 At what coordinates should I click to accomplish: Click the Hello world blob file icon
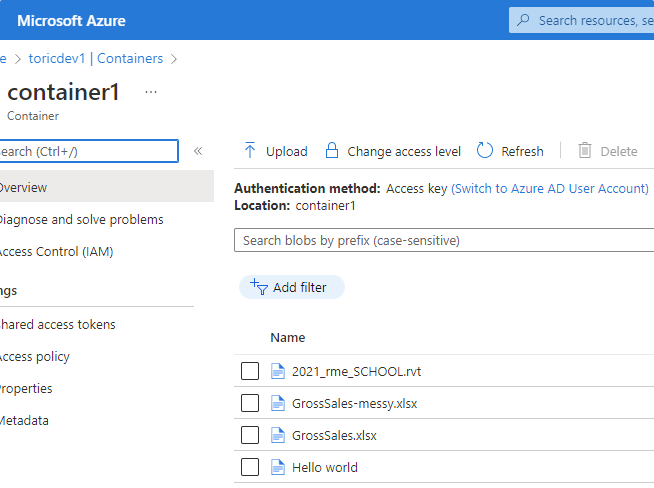(x=279, y=467)
